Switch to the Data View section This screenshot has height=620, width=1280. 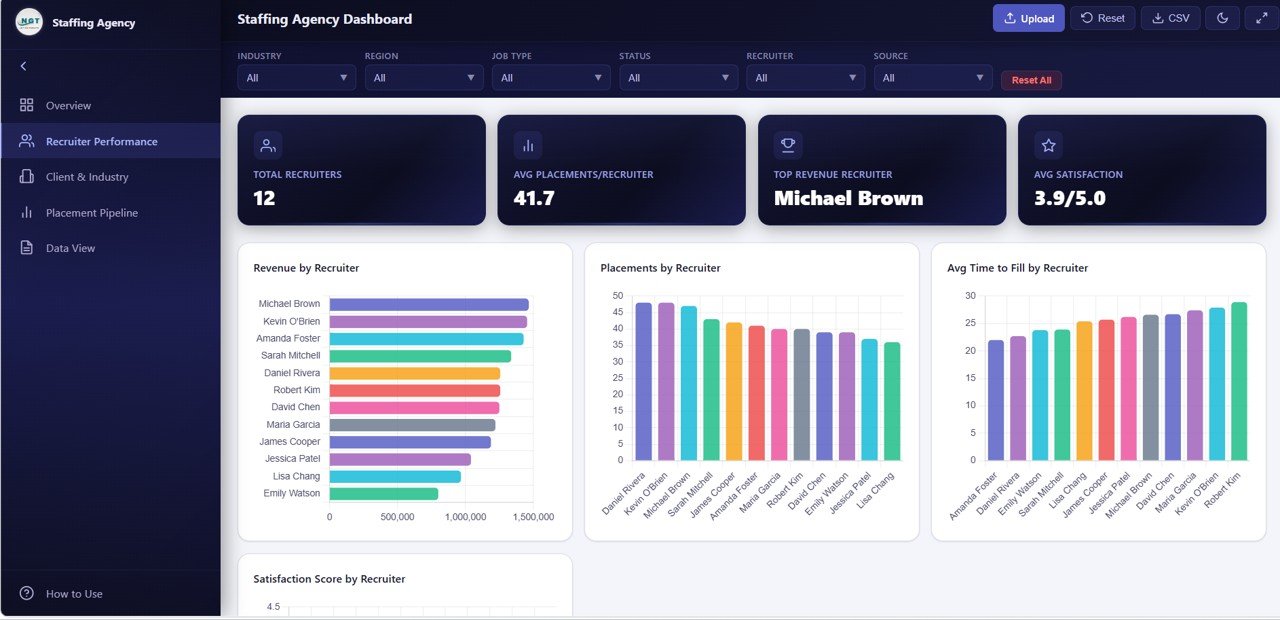click(x=70, y=248)
